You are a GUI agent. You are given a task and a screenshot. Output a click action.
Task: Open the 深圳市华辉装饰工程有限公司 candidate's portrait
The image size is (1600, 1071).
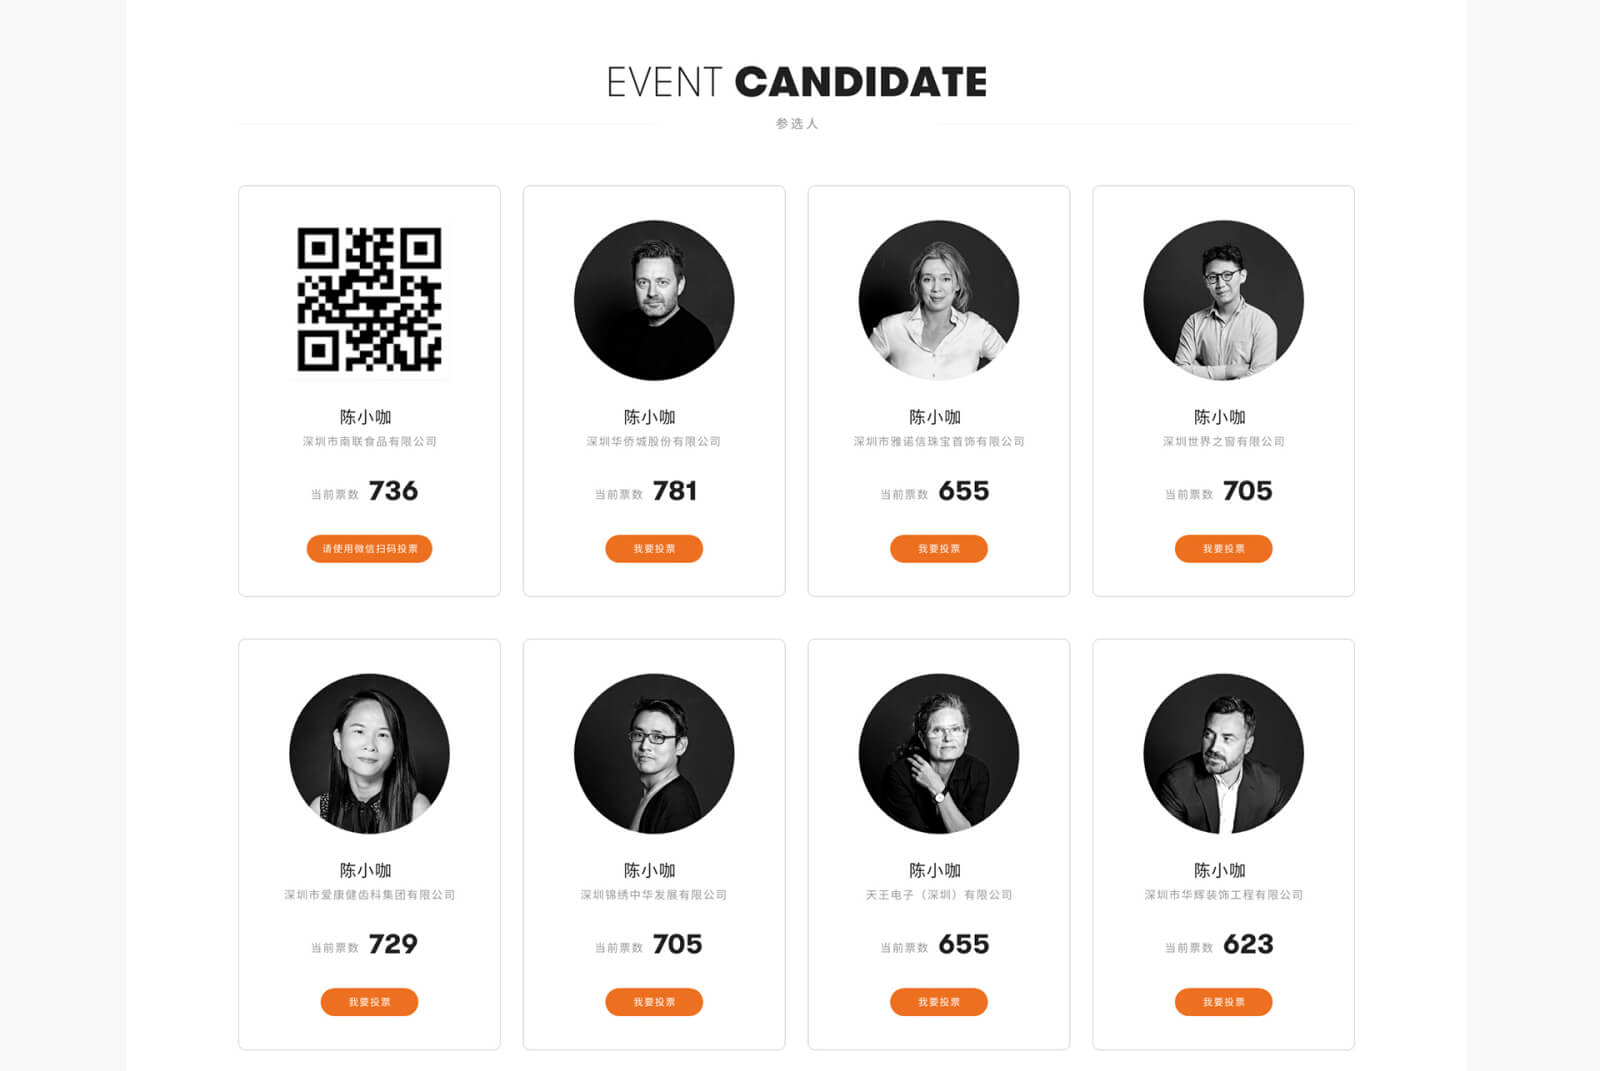coord(1223,753)
